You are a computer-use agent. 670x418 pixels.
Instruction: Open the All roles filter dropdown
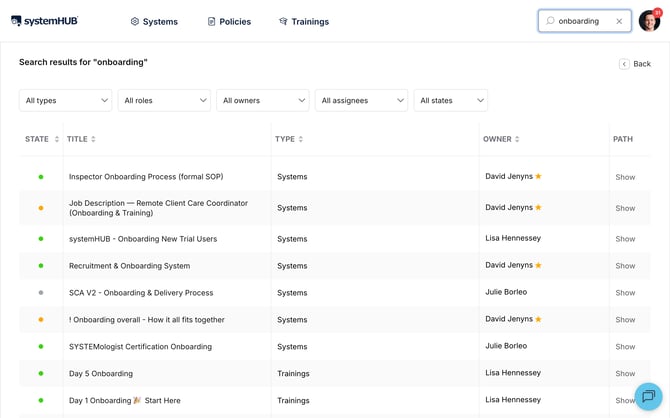(x=164, y=100)
